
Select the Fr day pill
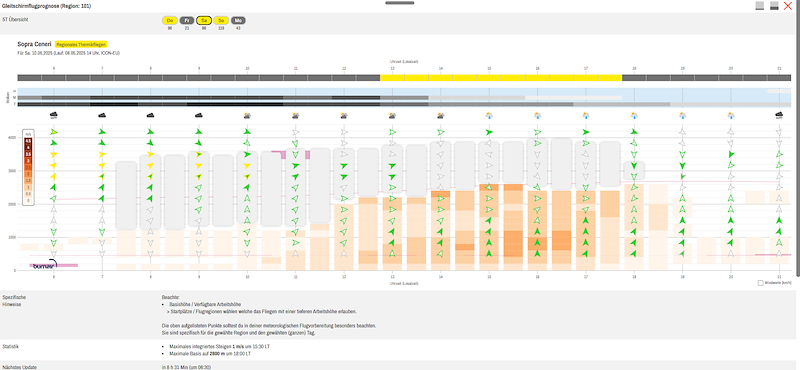tap(187, 20)
